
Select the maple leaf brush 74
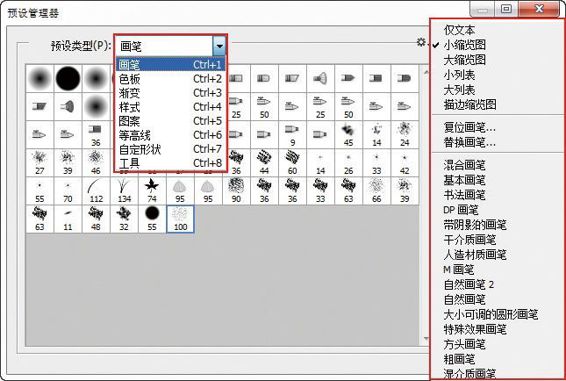[x=152, y=191]
